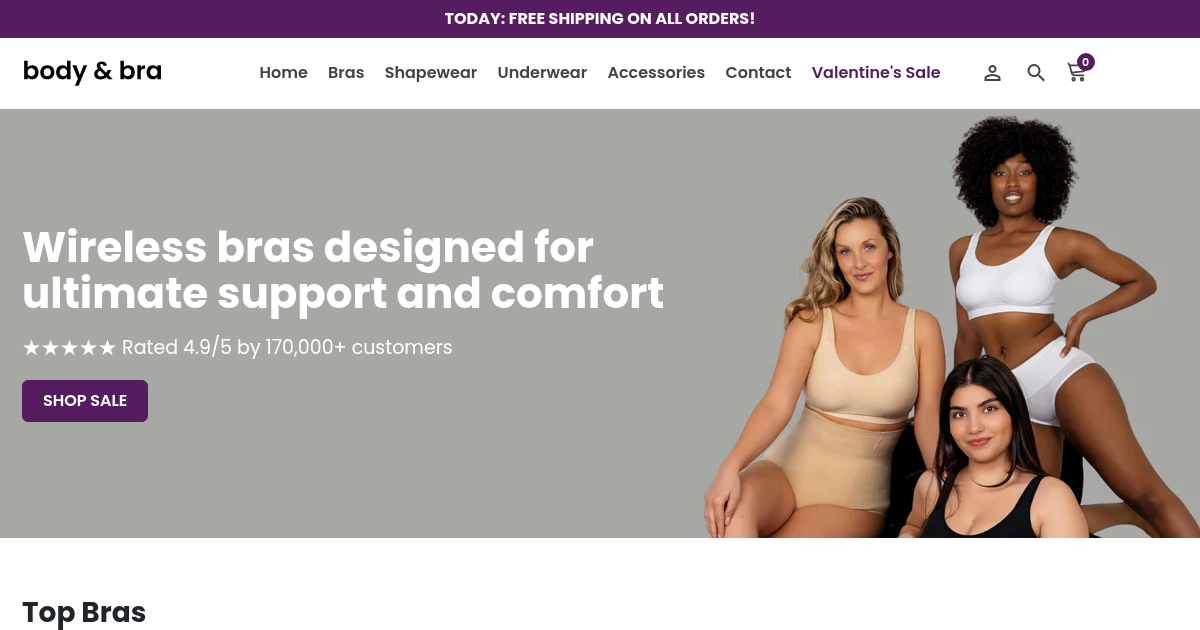Click the SHOP SALE button

pyautogui.click(x=85, y=401)
